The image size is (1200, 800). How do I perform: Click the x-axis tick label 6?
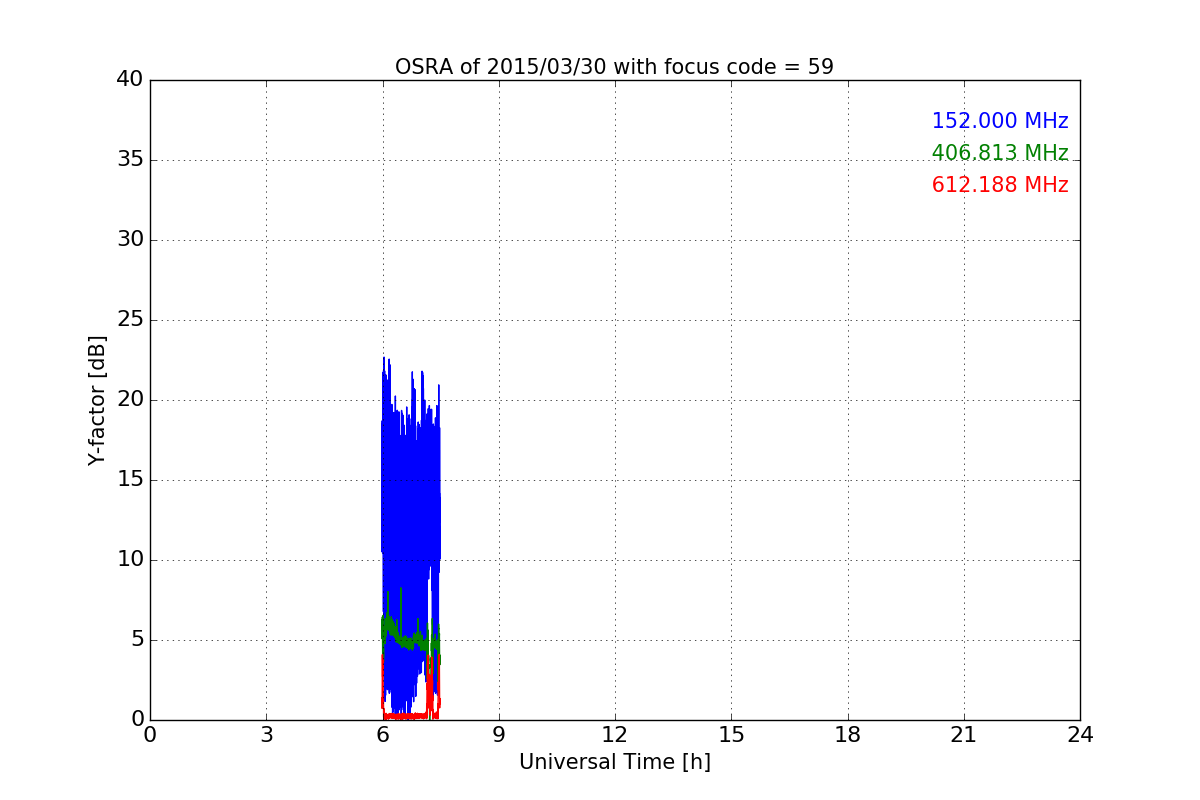pyautogui.click(x=382, y=735)
